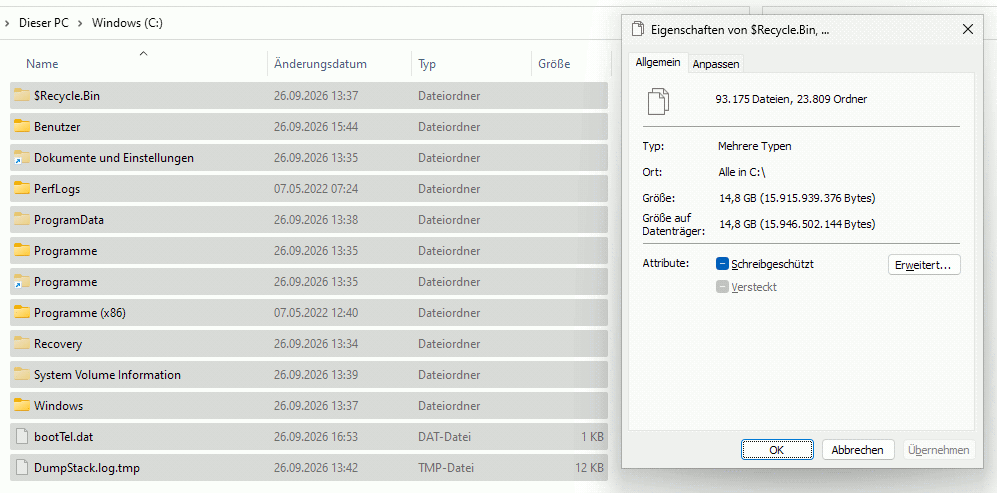Select the row named Benutzer
997x493 pixels.
coord(309,127)
